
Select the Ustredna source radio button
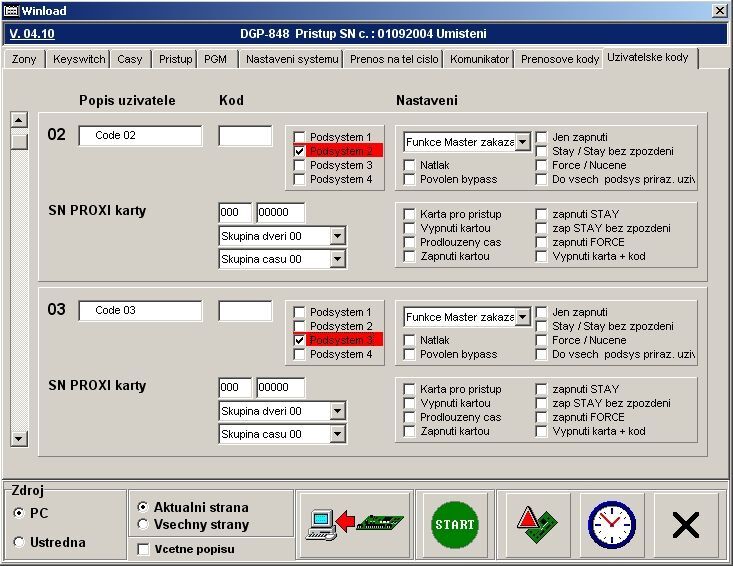20,542
